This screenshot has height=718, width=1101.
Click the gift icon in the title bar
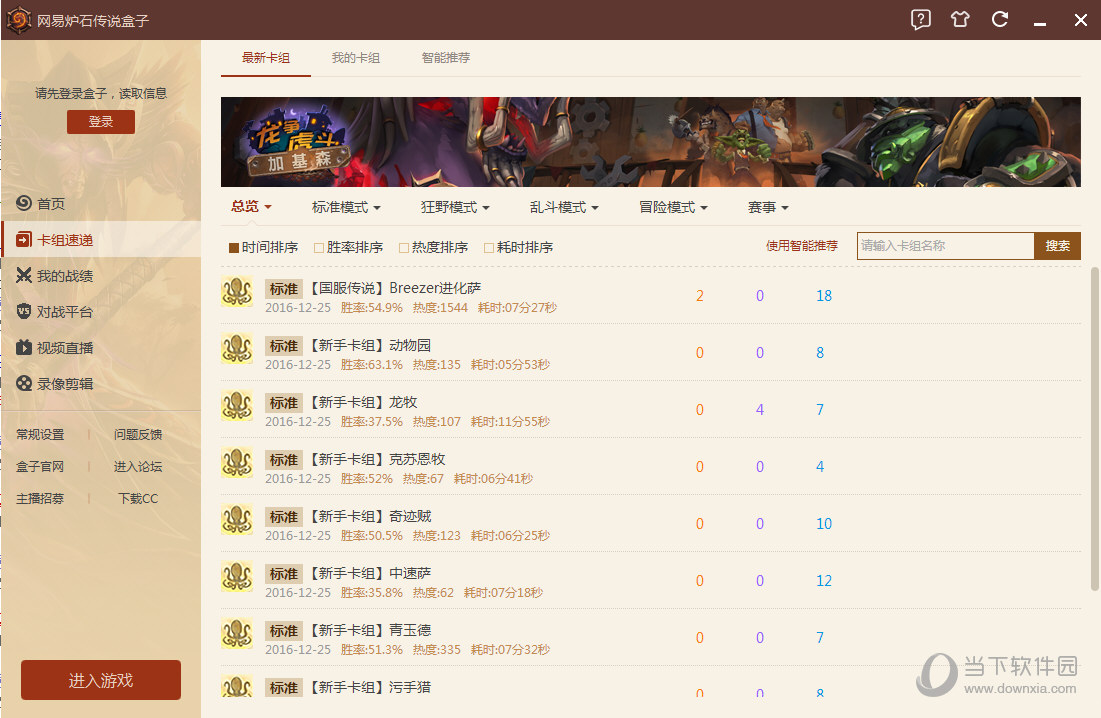(959, 20)
